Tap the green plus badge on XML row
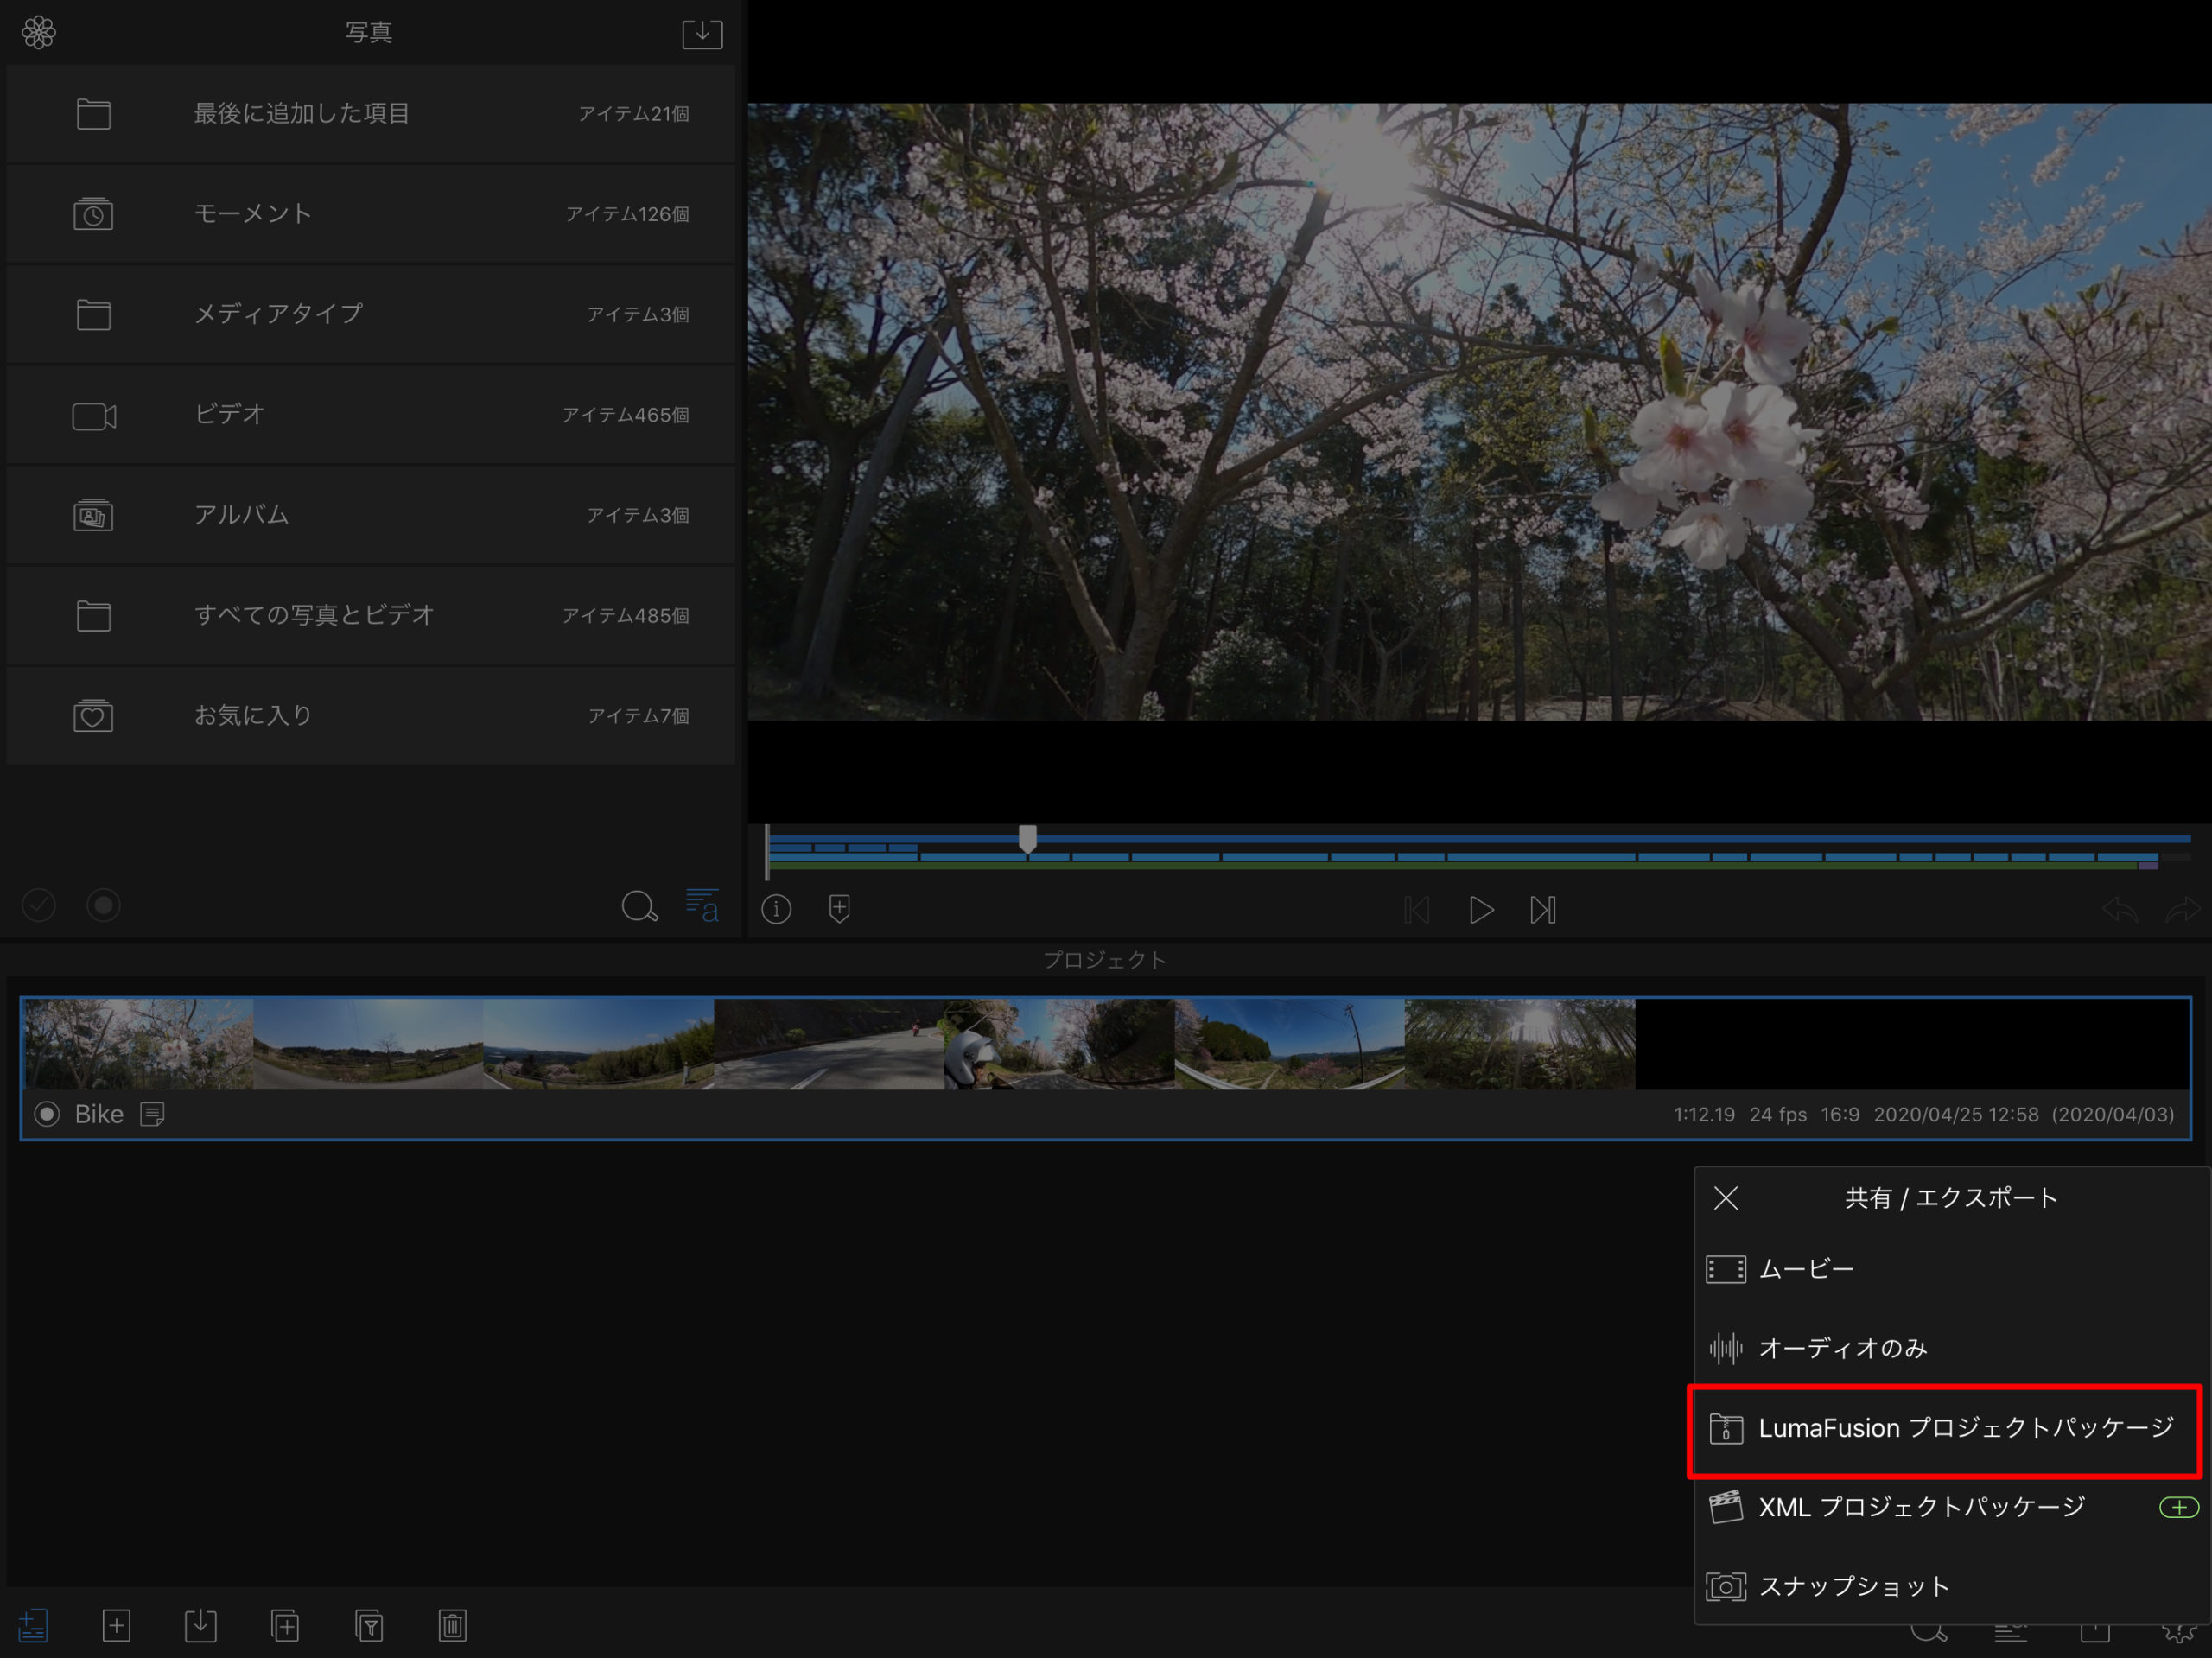Image resolution: width=2212 pixels, height=1658 pixels. (x=2179, y=1507)
